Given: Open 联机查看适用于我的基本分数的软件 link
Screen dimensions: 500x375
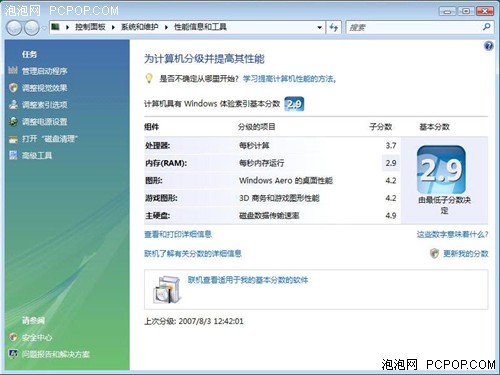Looking at the screenshot, I should [x=248, y=280].
